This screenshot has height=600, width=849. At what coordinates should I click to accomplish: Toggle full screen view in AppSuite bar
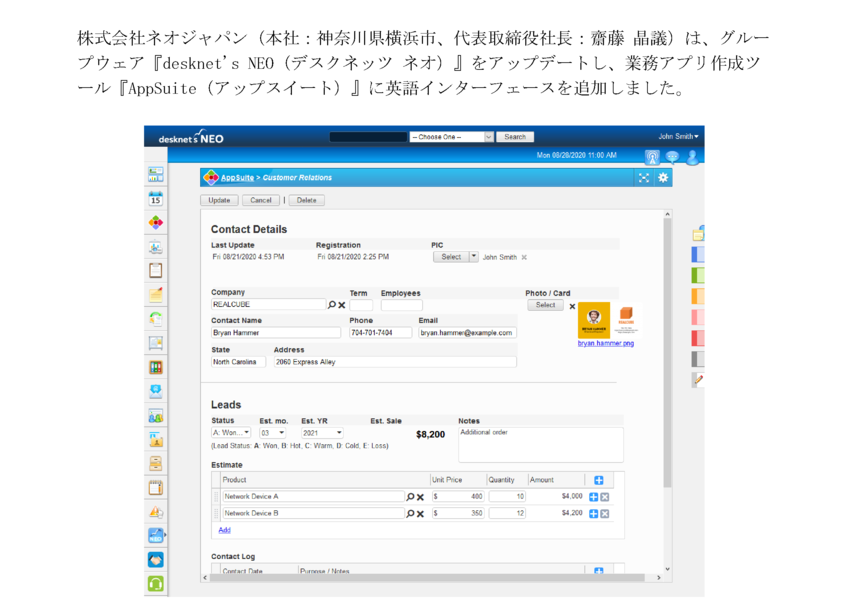click(644, 178)
